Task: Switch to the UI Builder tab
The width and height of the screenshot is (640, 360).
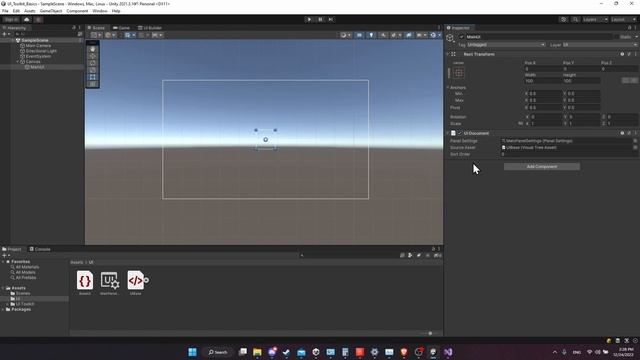Action: [150, 28]
